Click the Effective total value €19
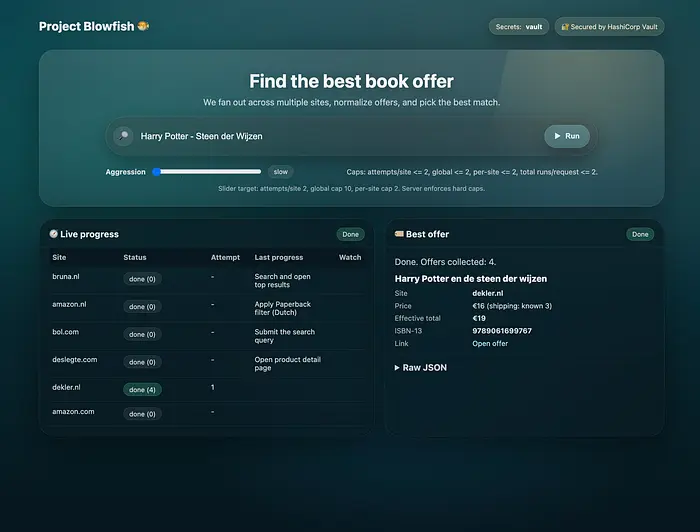This screenshot has height=532, width=700. point(479,318)
